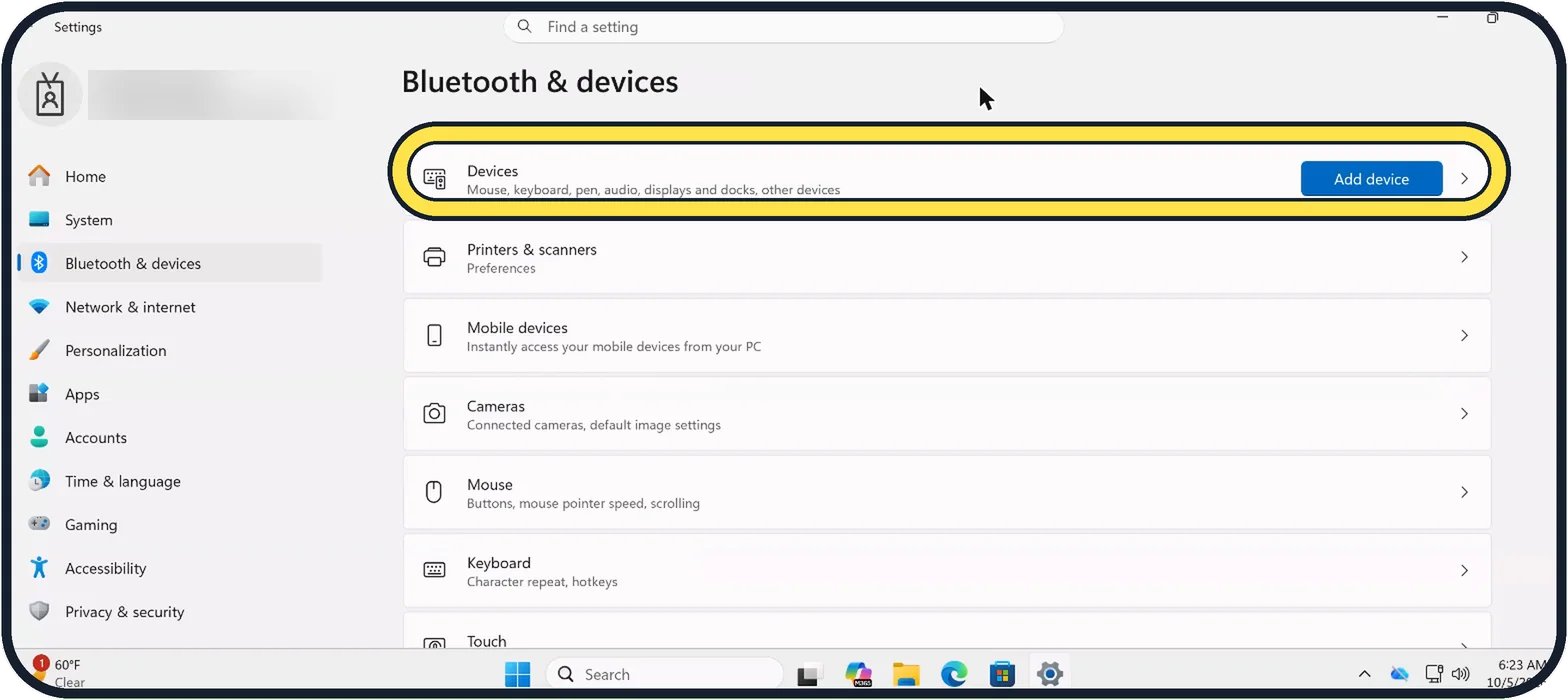Image resolution: width=1568 pixels, height=700 pixels.
Task: Open Personalization settings
Action: (x=169, y=350)
